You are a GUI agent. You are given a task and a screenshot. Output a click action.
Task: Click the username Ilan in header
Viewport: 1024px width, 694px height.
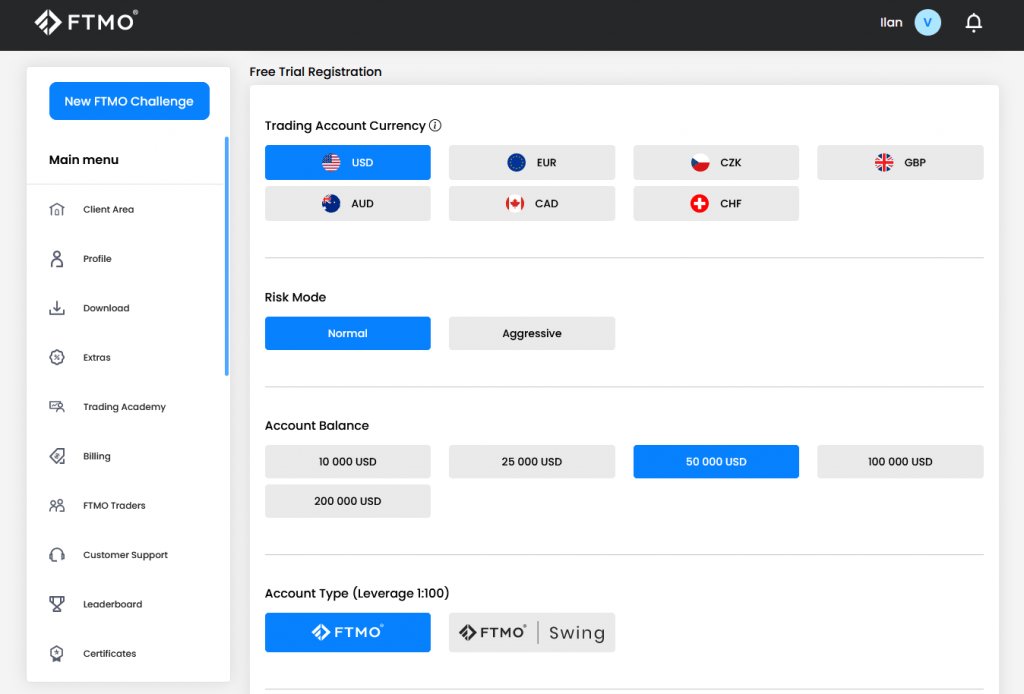(890, 23)
